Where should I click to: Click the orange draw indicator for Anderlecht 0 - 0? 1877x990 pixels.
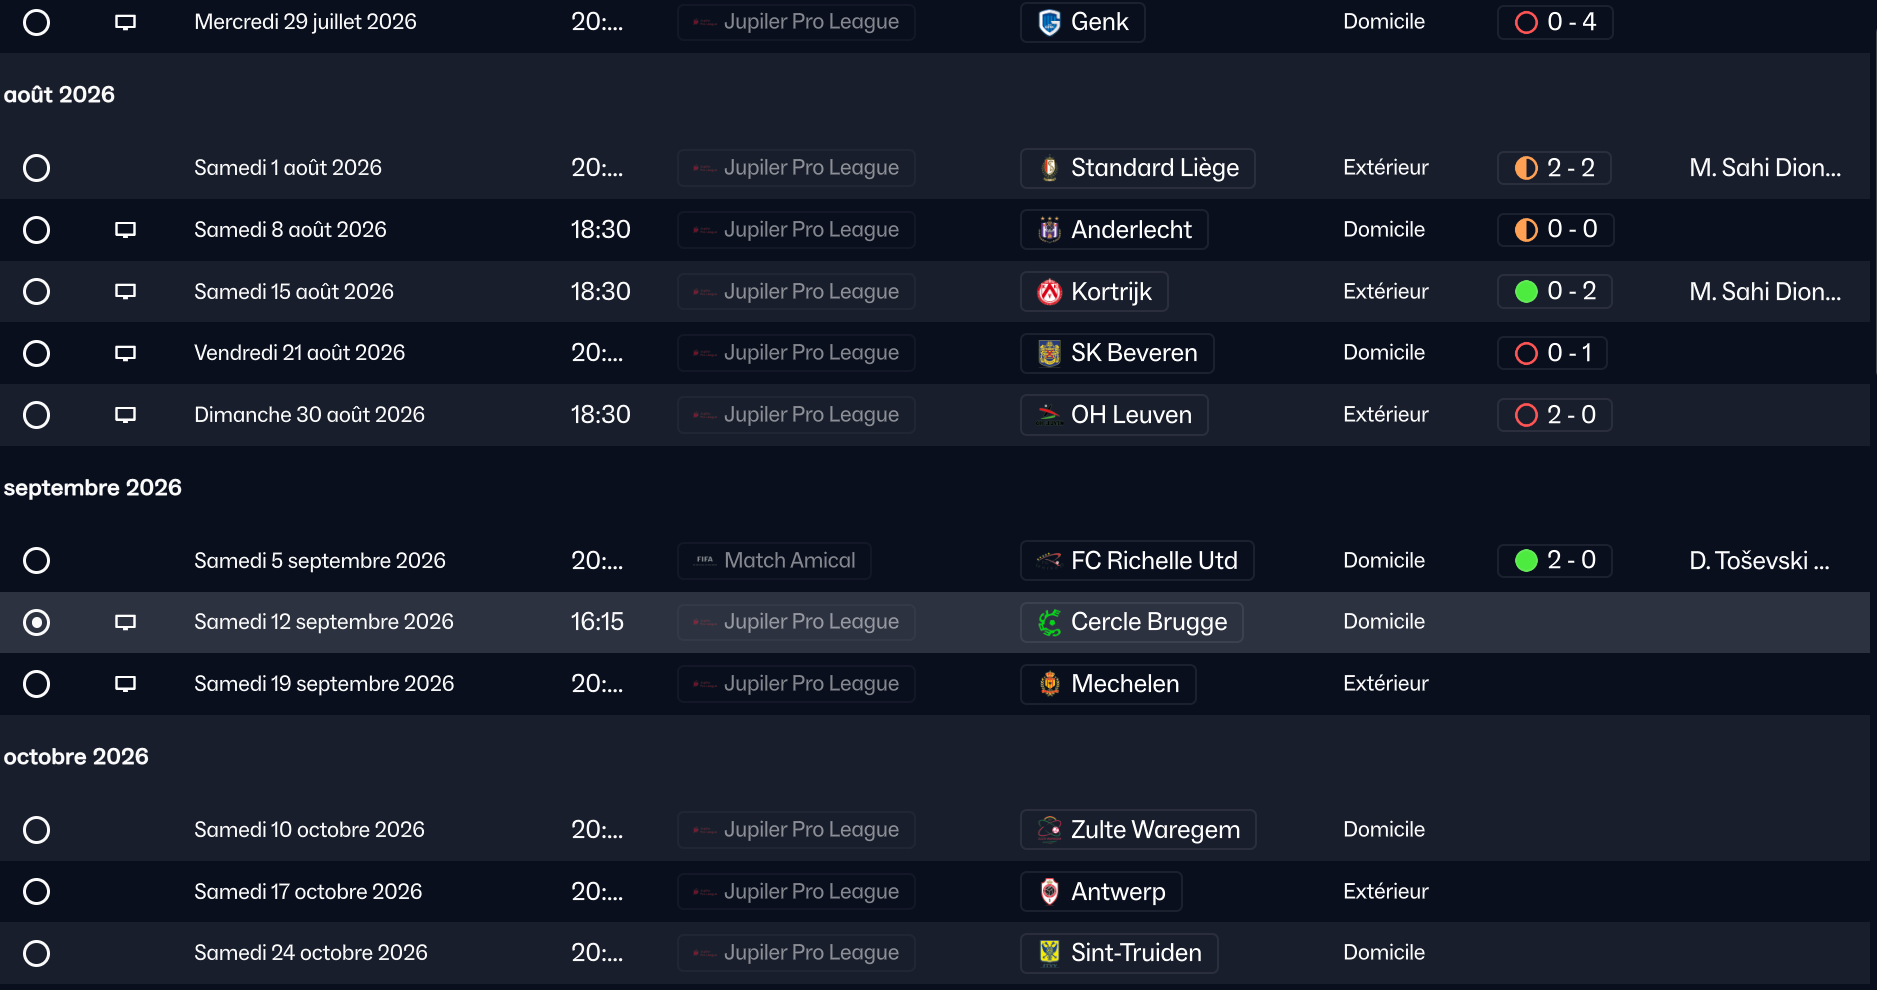[x=1526, y=230]
